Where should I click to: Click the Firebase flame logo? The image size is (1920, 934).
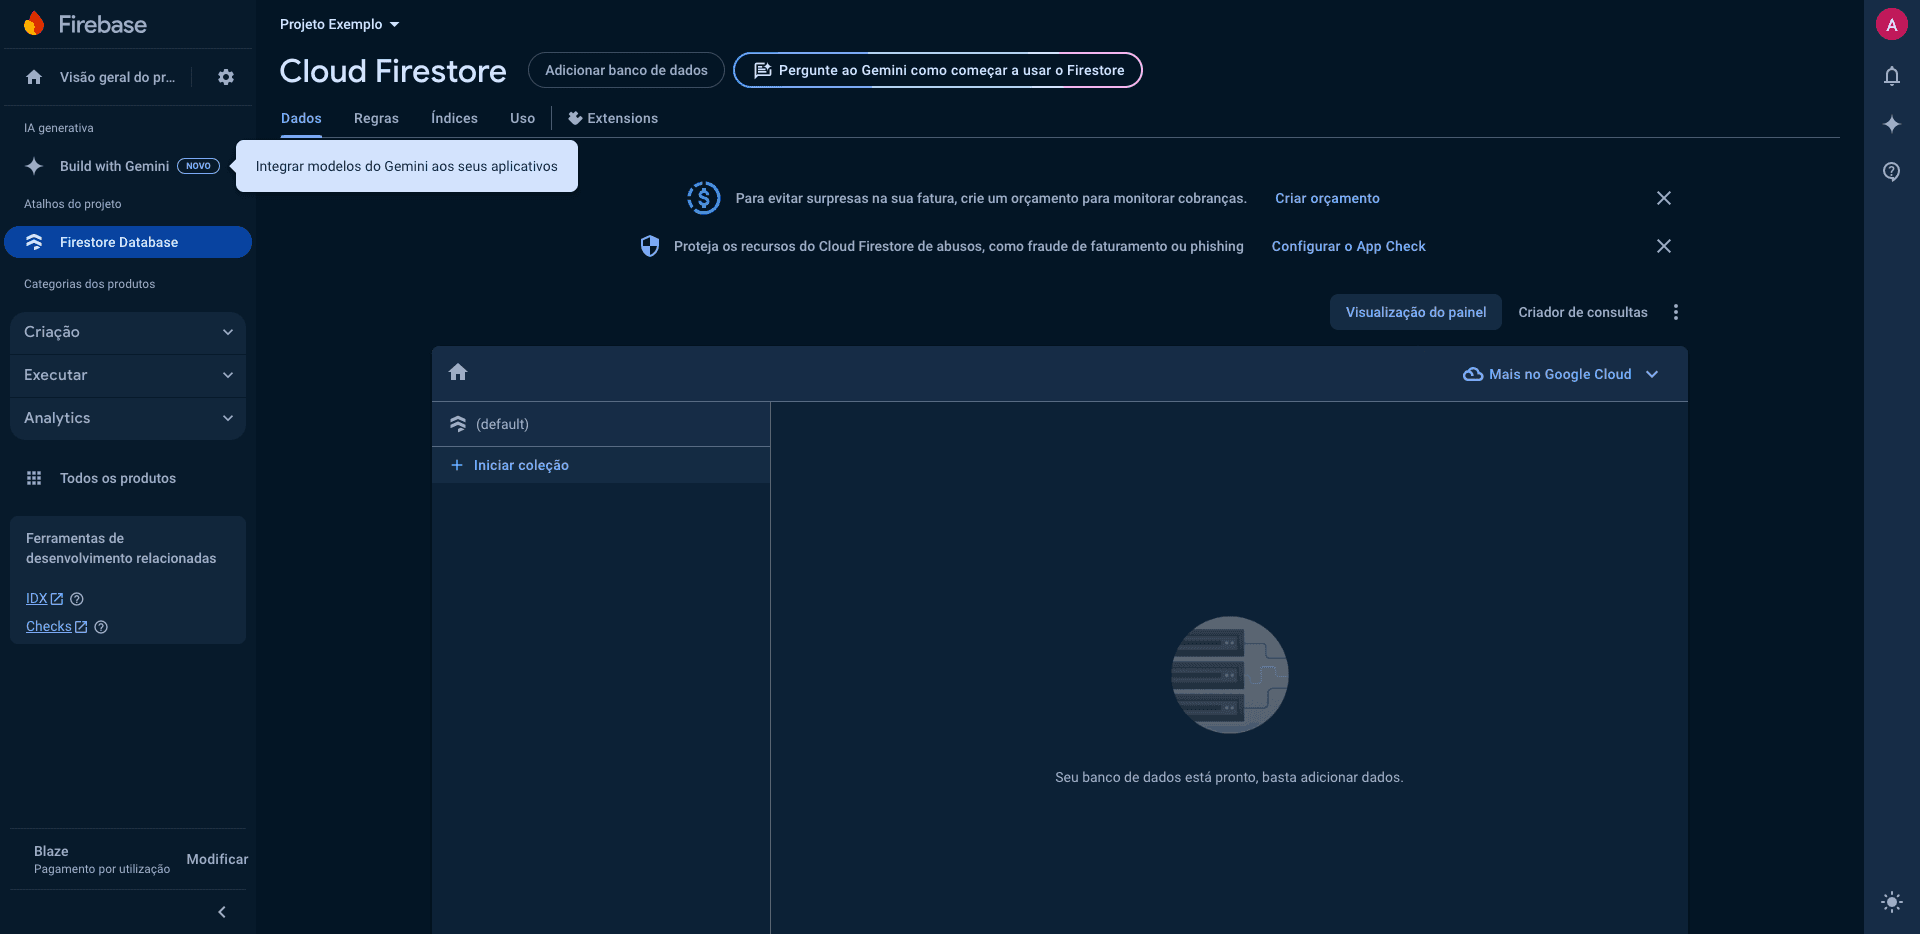pyautogui.click(x=34, y=24)
